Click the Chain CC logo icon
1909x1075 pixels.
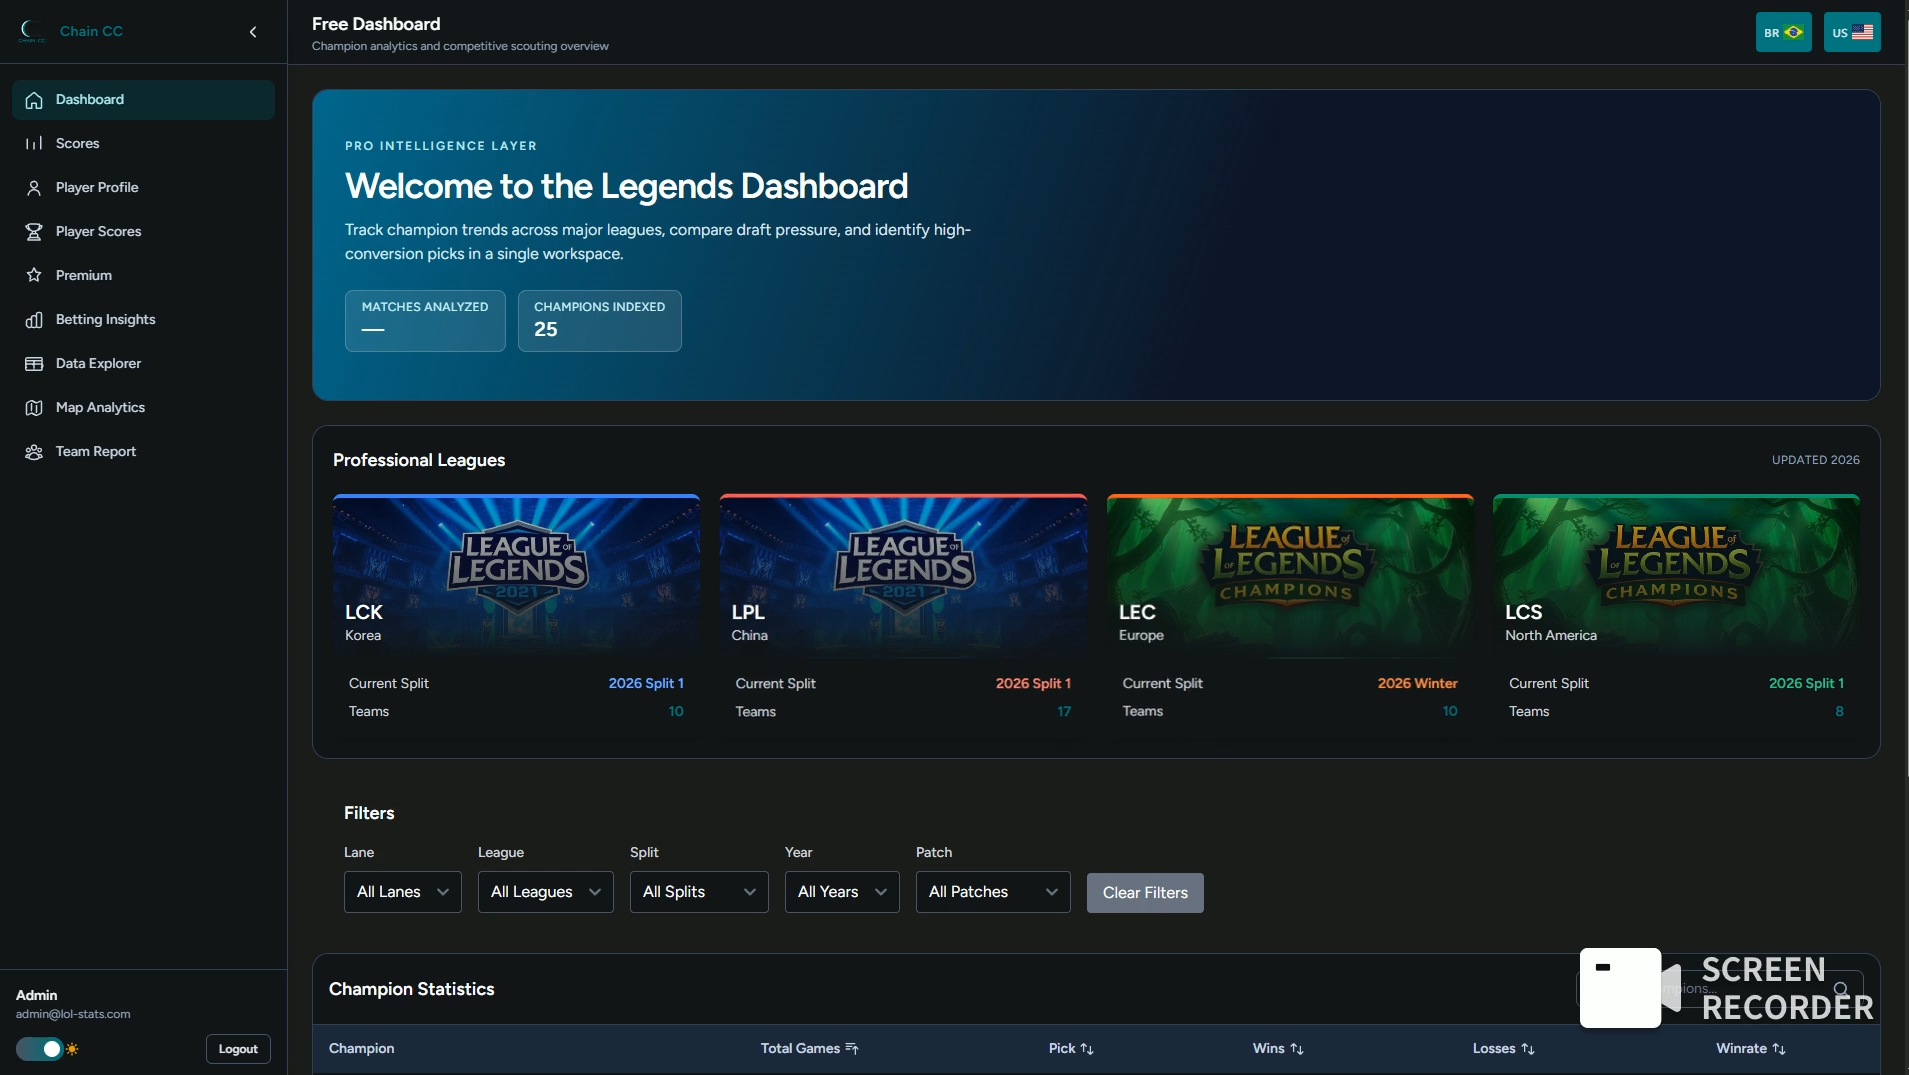(31, 31)
